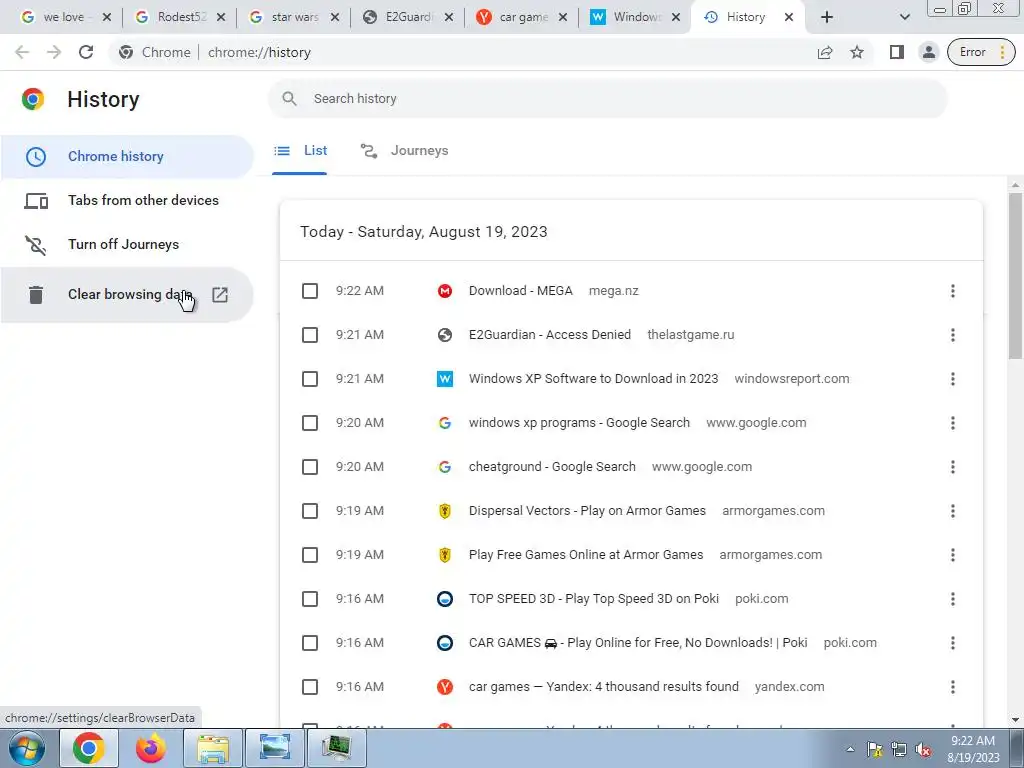Open the Download - MEGA history link
The width and height of the screenshot is (1024, 768).
[x=520, y=291]
